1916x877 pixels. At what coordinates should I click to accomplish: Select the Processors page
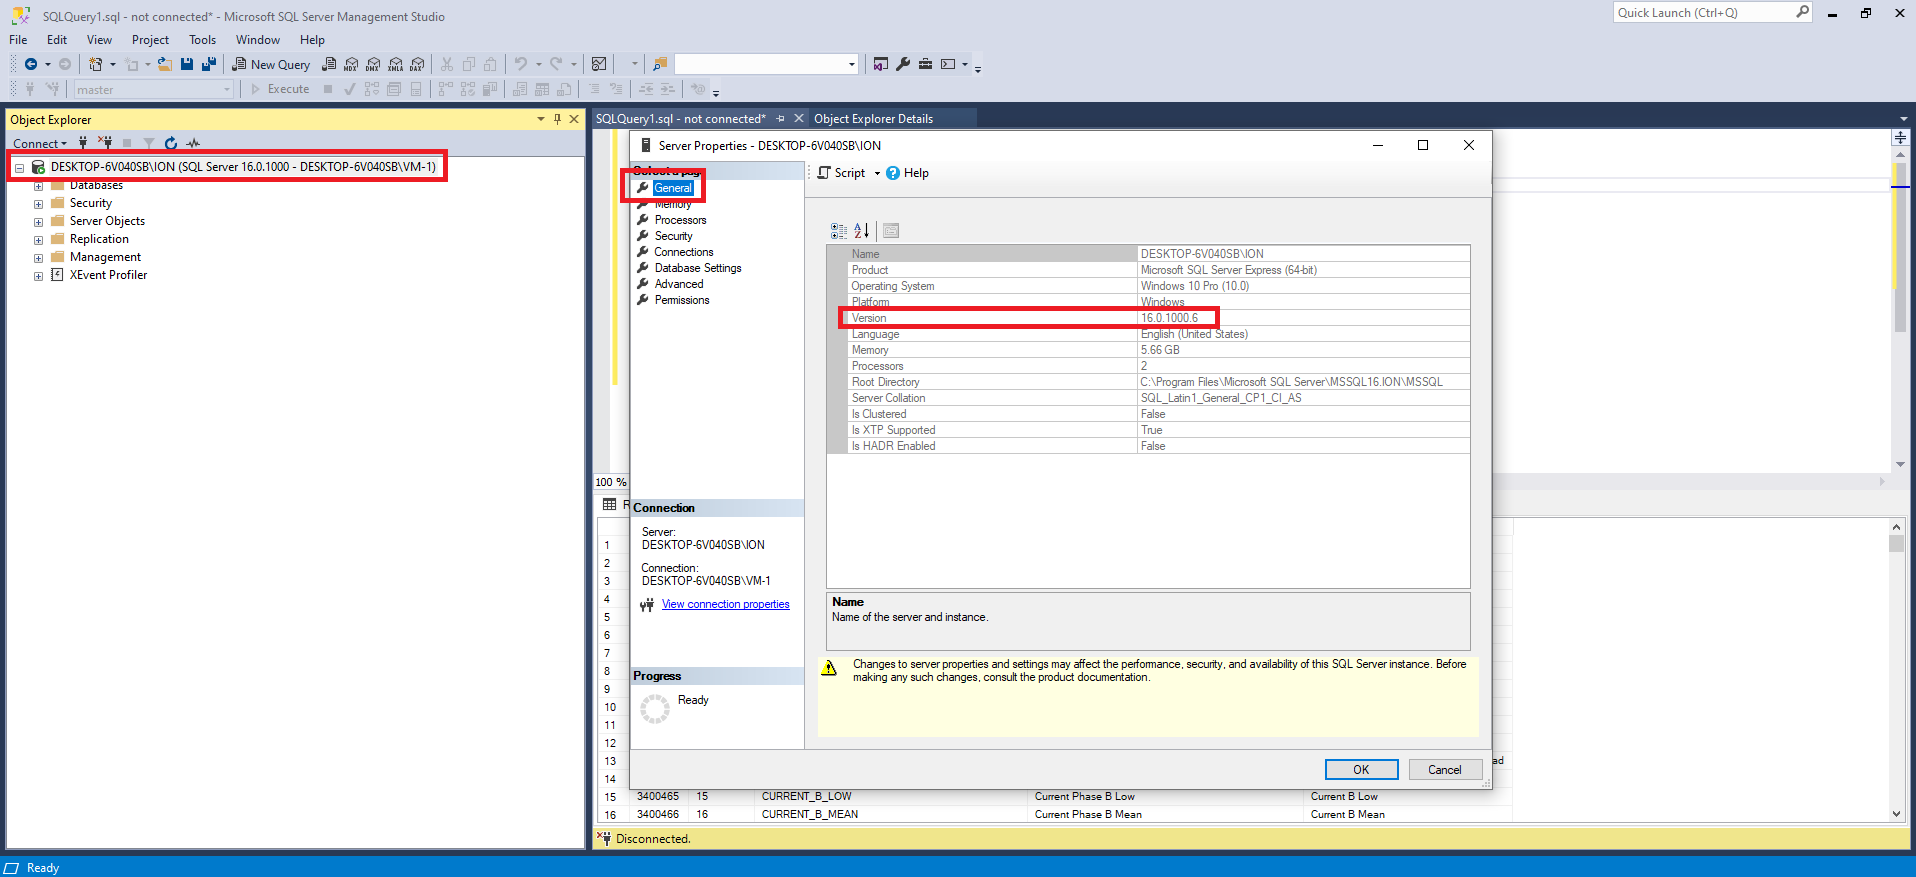pyautogui.click(x=680, y=220)
